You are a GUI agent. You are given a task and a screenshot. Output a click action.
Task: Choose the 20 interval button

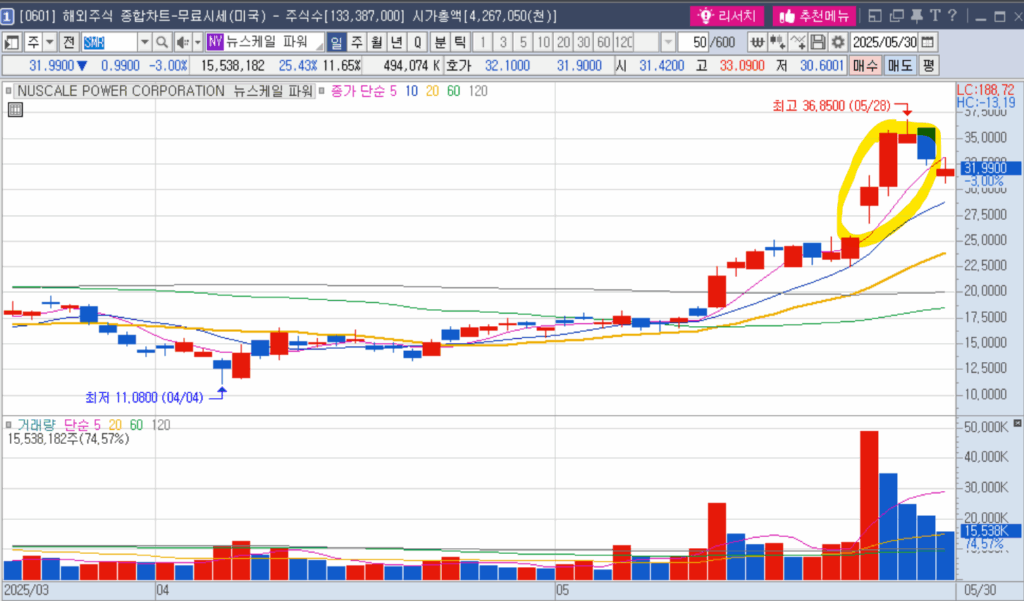pyautogui.click(x=564, y=42)
